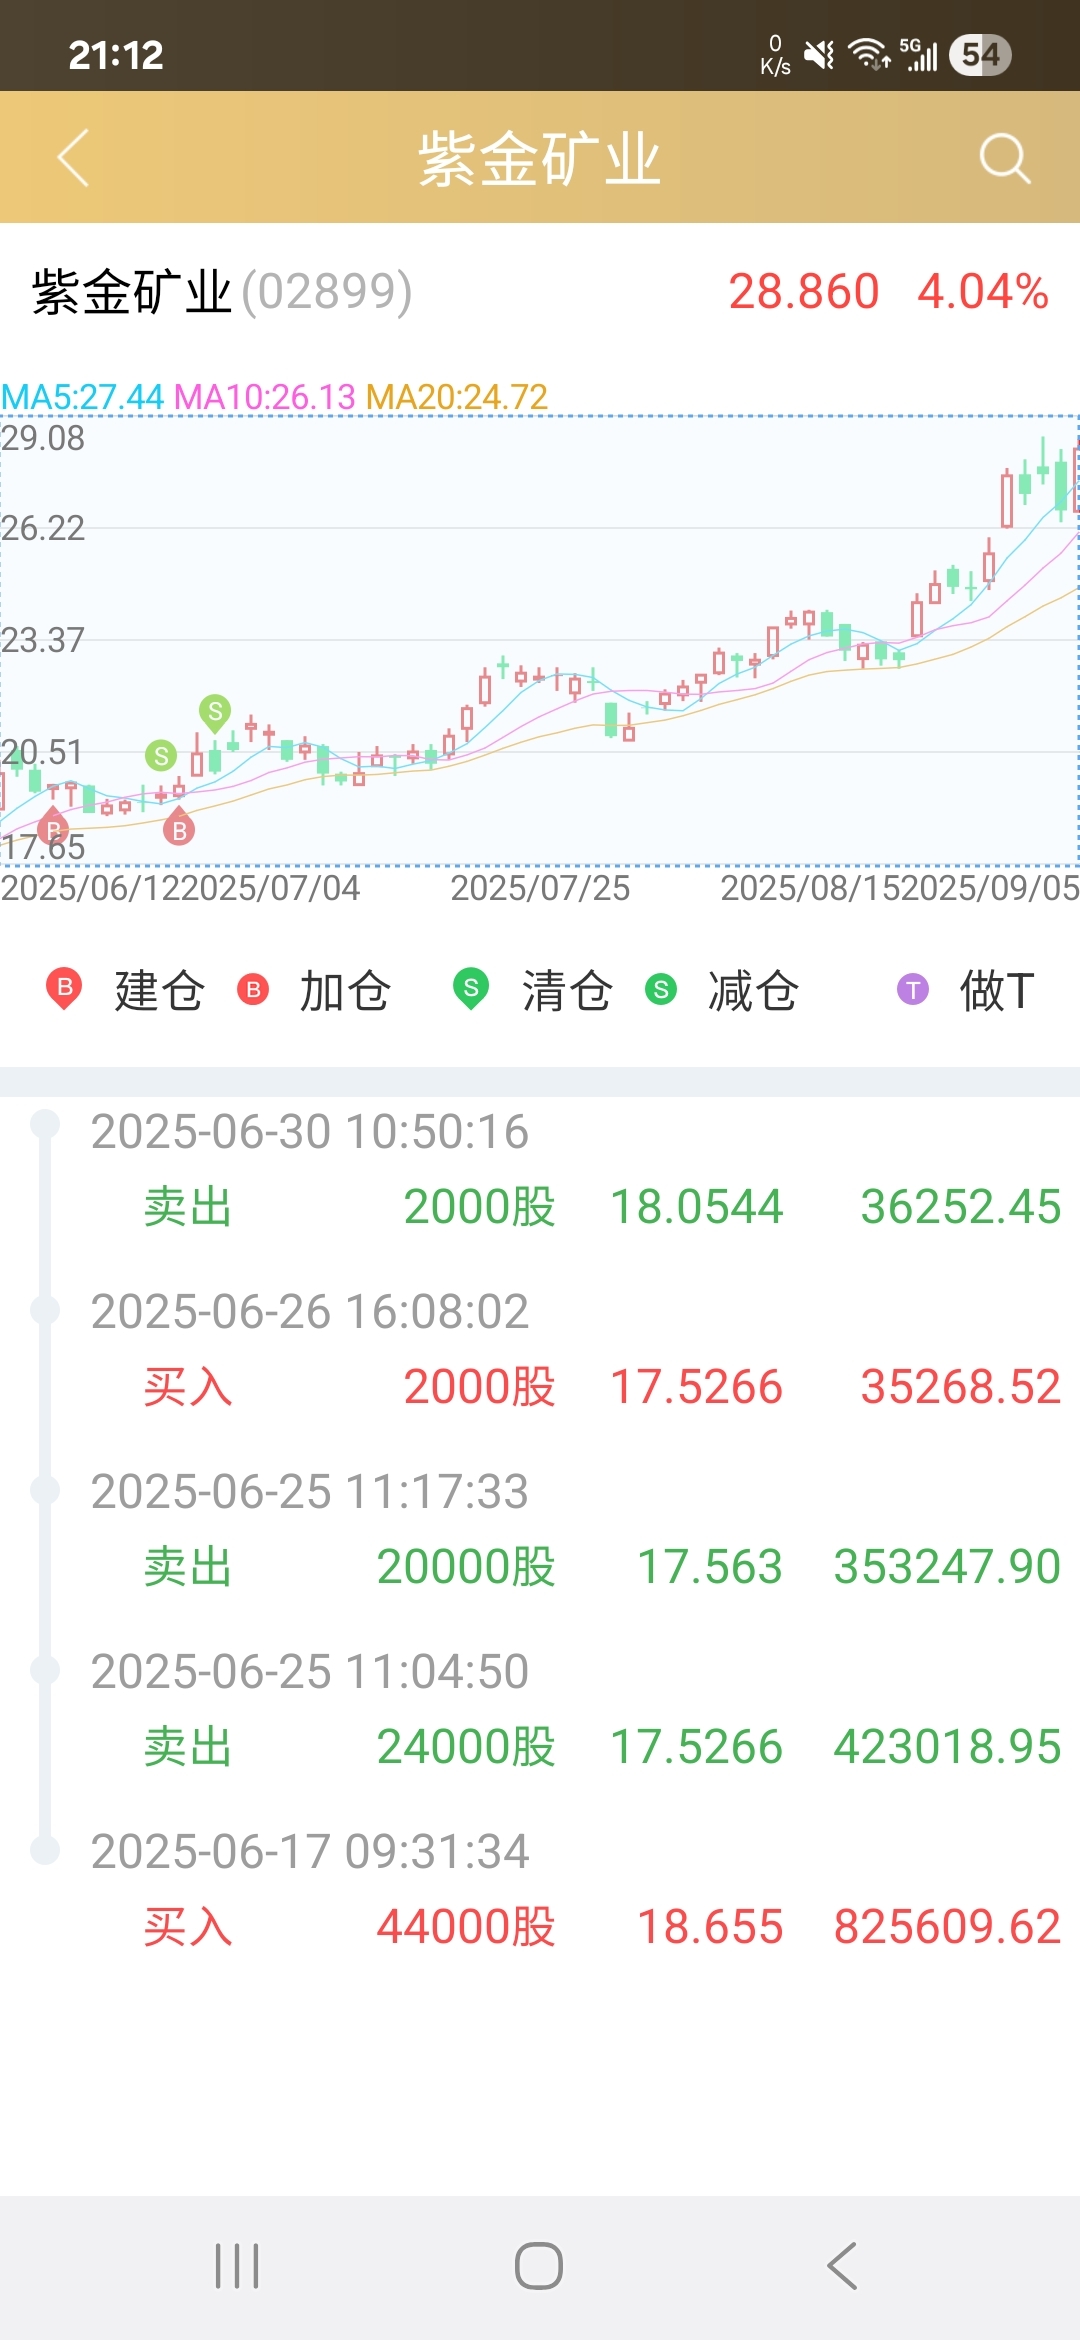Tap price 17.563

click(x=710, y=1567)
